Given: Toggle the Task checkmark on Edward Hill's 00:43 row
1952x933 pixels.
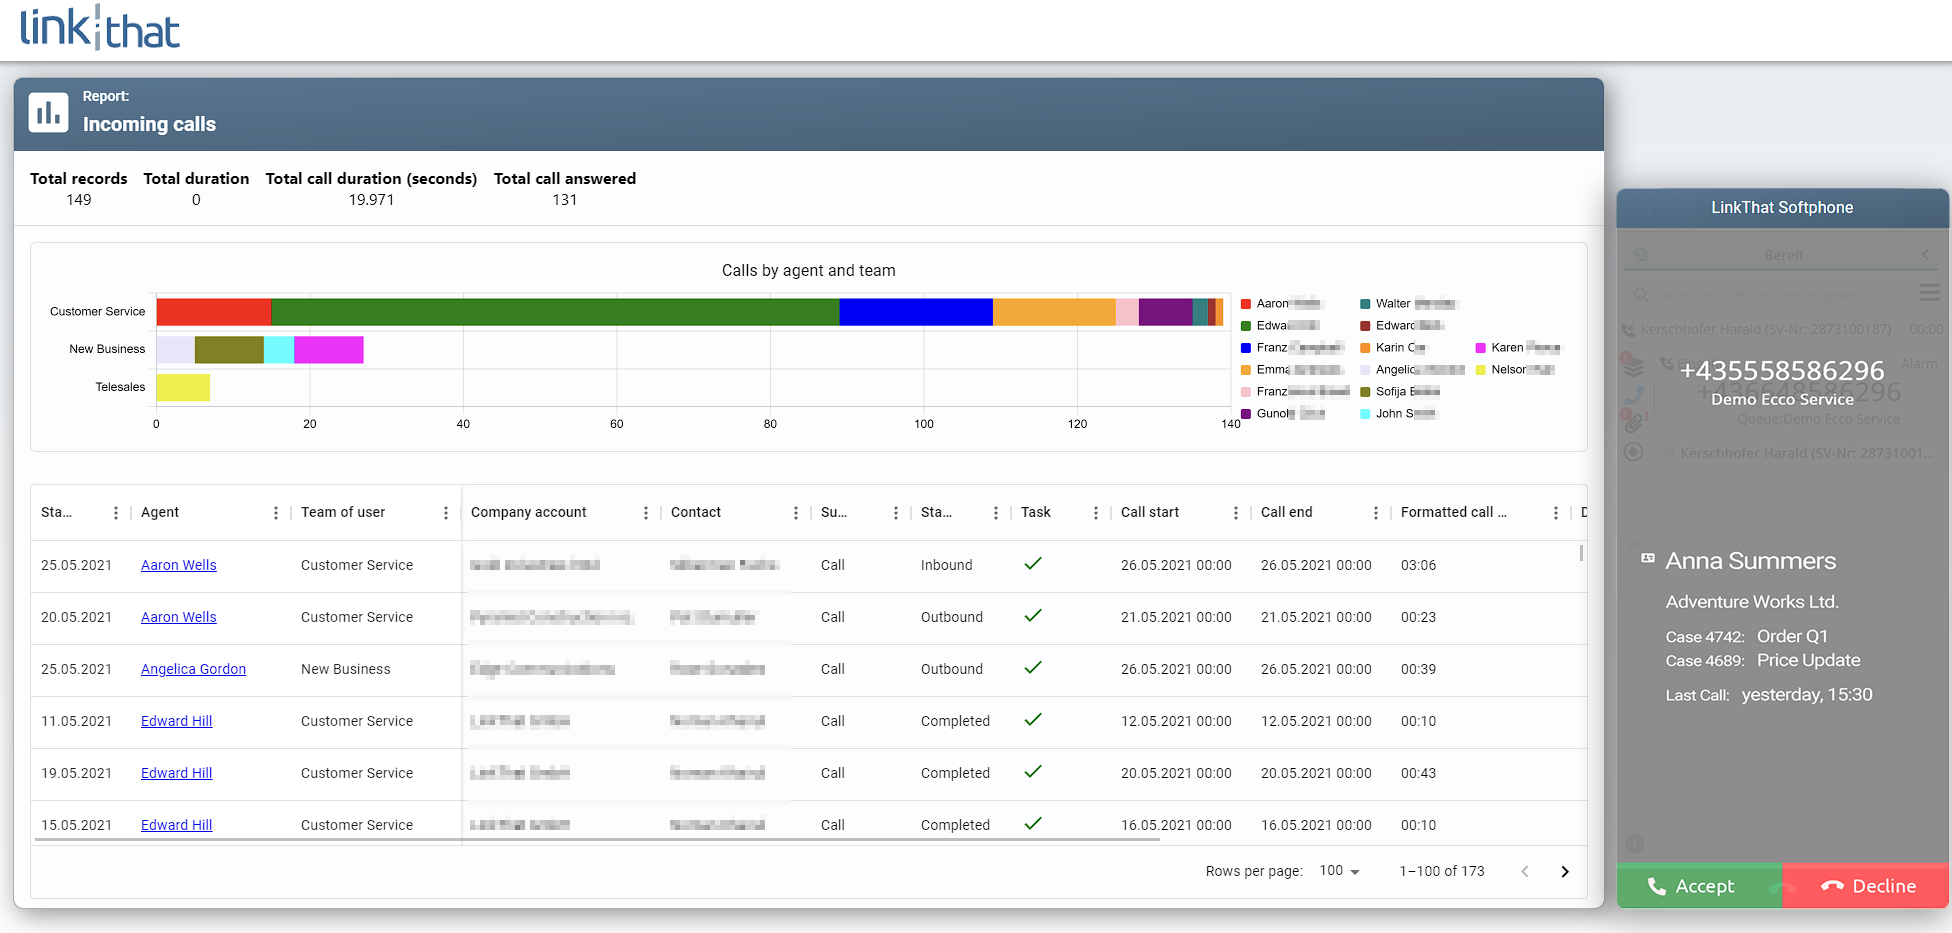Looking at the screenshot, I should click(1032, 771).
